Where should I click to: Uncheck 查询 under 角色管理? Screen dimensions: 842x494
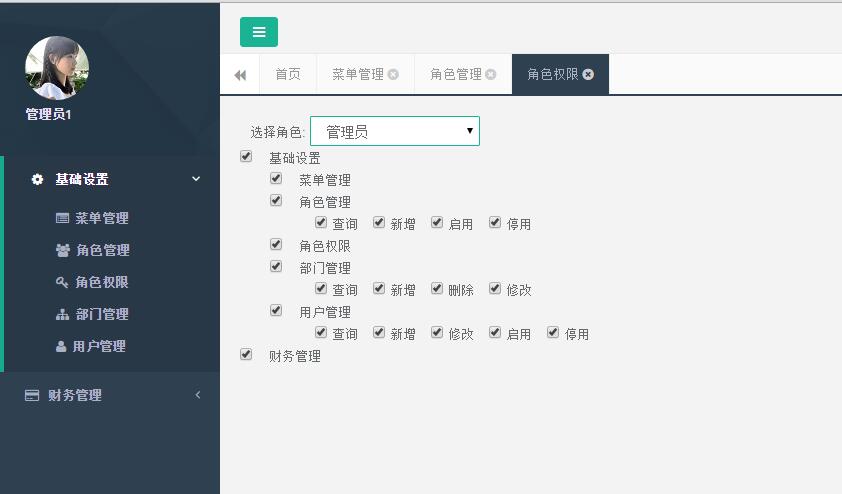coord(321,222)
